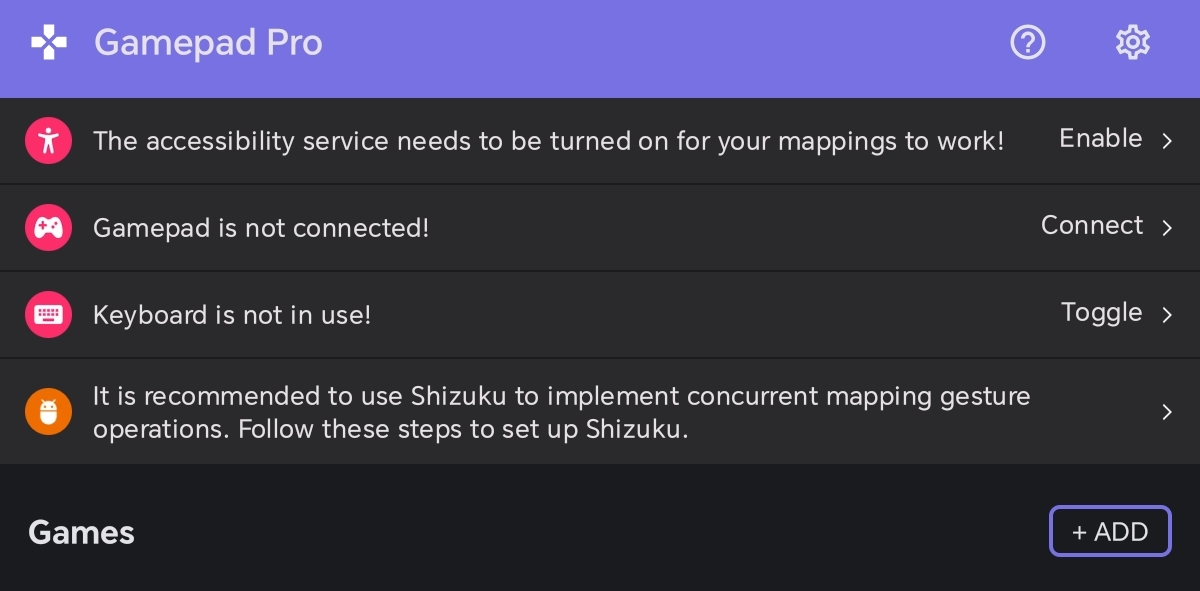Open the accessibility service warning message

[548, 141]
